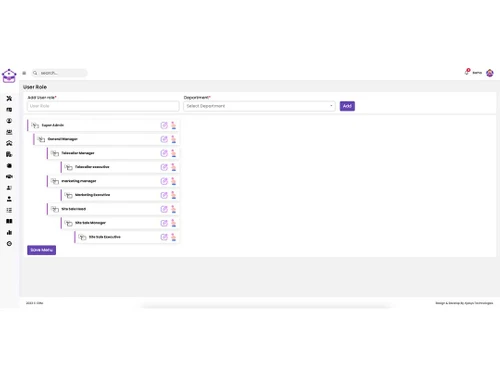Image resolution: width=500 pixels, height=375 pixels.
Task: Focus the User Role input field
Action: [x=103, y=106]
